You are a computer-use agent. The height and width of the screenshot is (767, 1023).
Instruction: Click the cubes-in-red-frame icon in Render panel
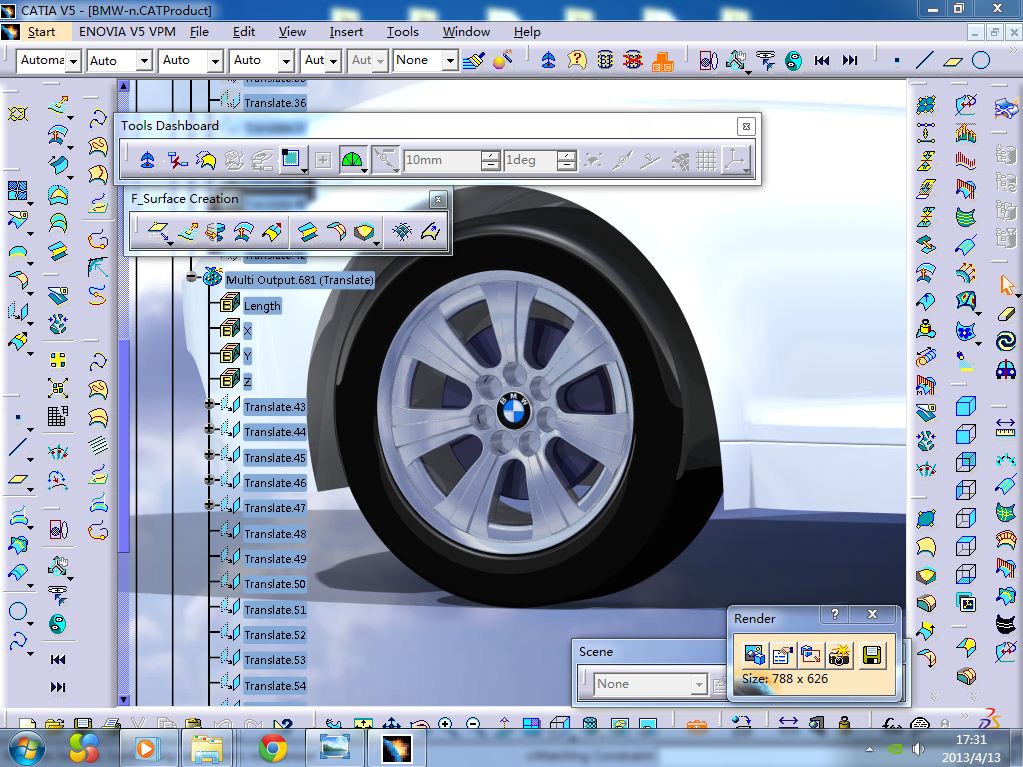point(810,654)
